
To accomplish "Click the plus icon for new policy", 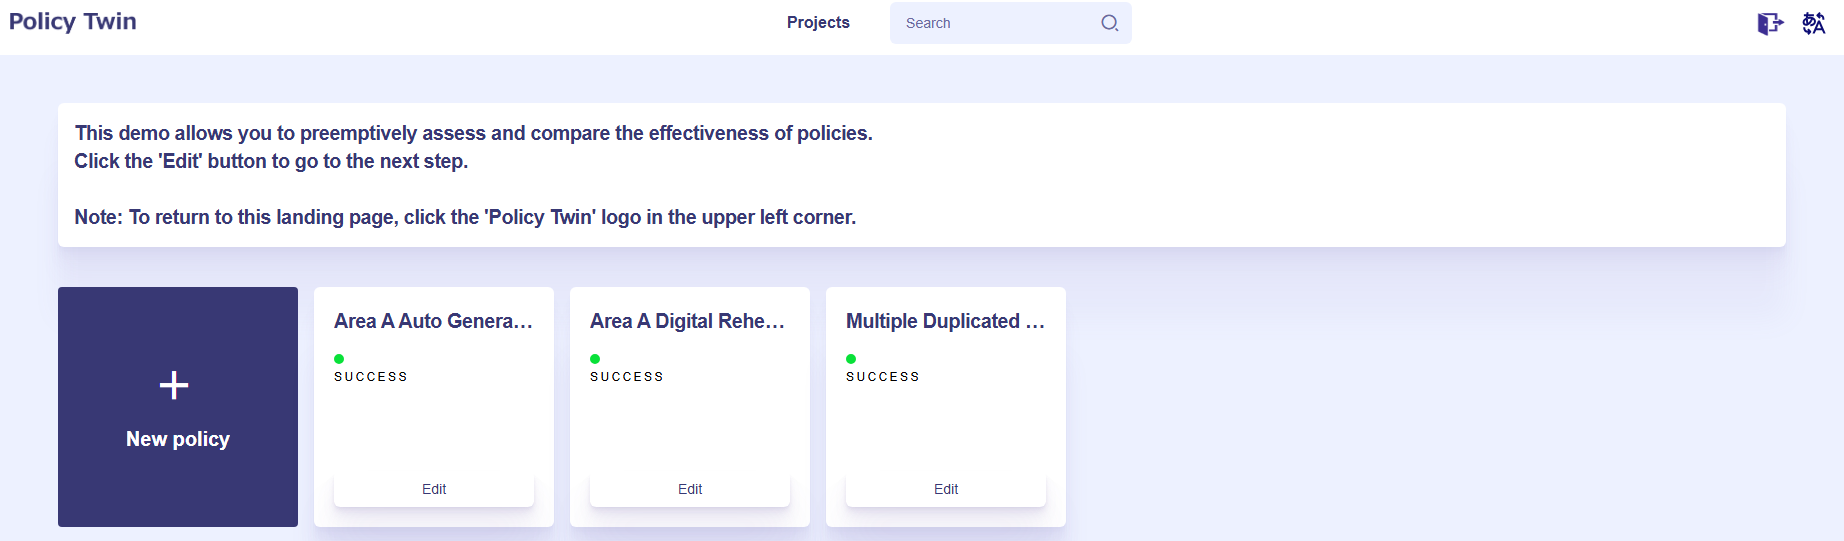I will [174, 385].
